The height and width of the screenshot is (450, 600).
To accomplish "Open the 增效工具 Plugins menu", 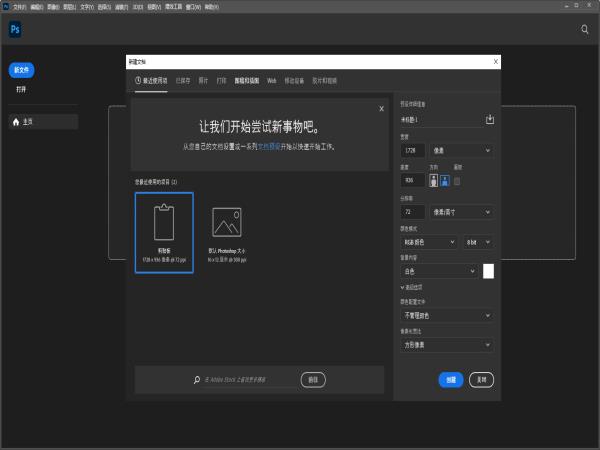I will (x=173, y=7).
